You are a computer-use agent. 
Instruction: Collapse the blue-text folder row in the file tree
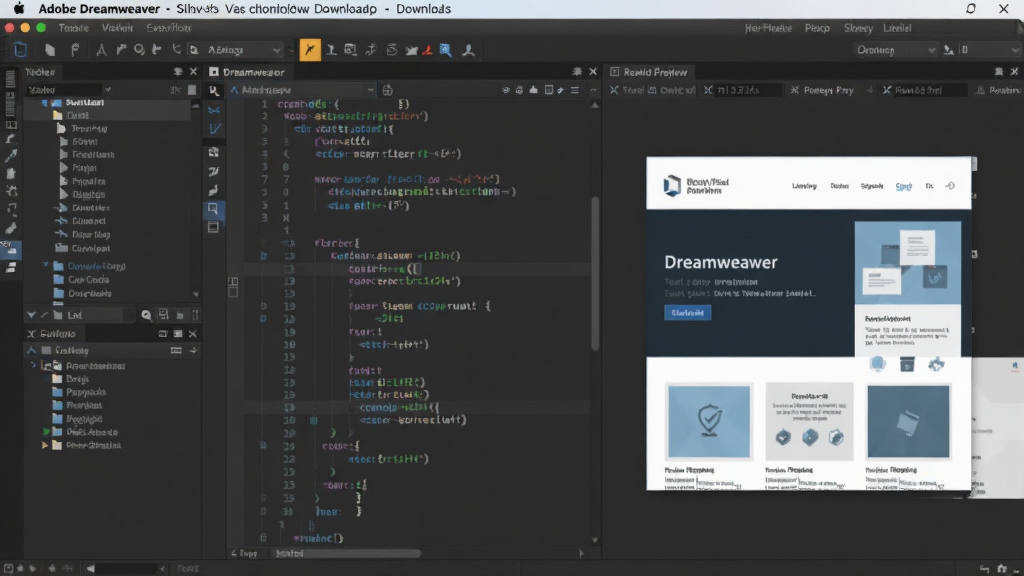pyautogui.click(x=45, y=266)
